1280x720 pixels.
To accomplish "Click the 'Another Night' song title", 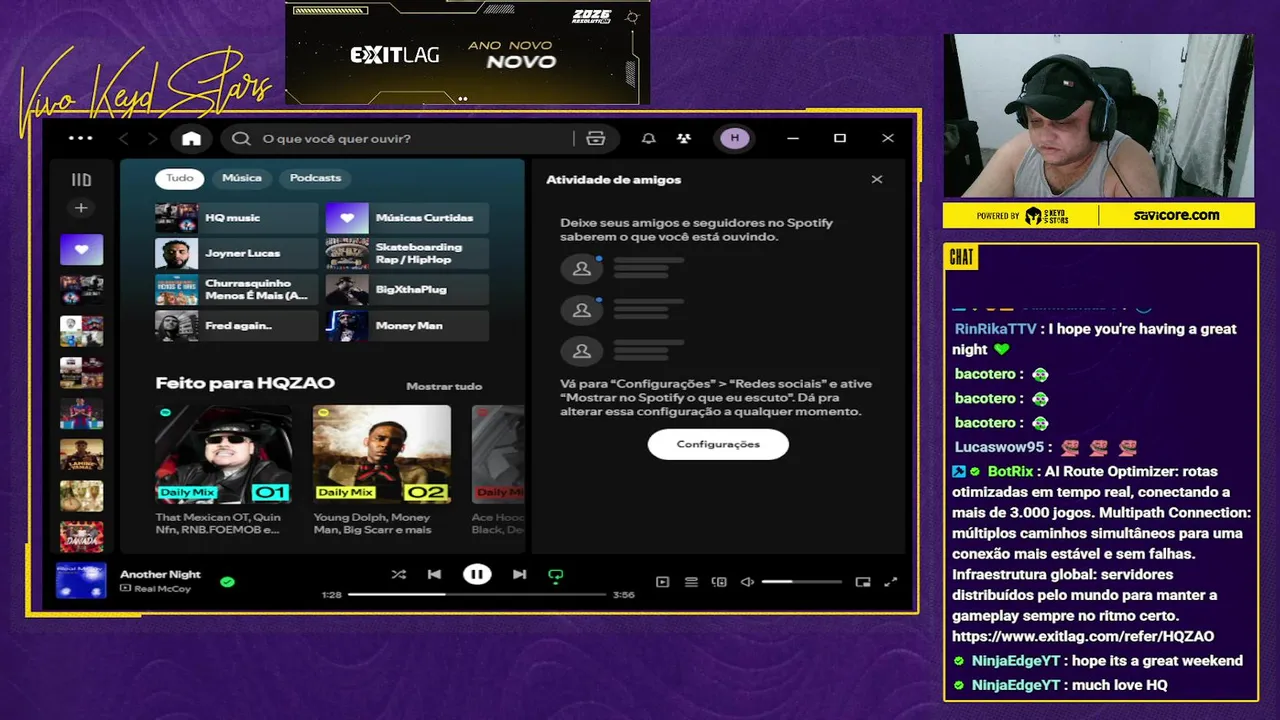I will [160, 574].
